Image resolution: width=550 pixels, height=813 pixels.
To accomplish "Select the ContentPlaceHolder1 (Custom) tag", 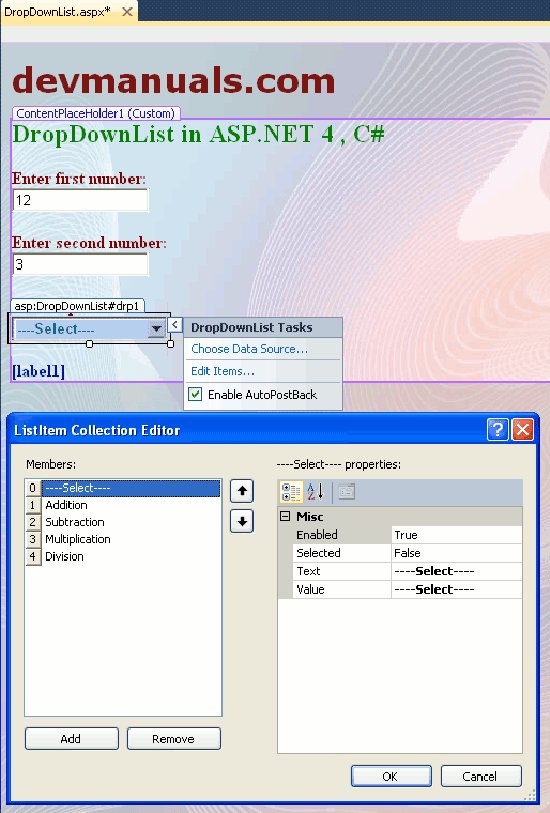I will (x=96, y=113).
